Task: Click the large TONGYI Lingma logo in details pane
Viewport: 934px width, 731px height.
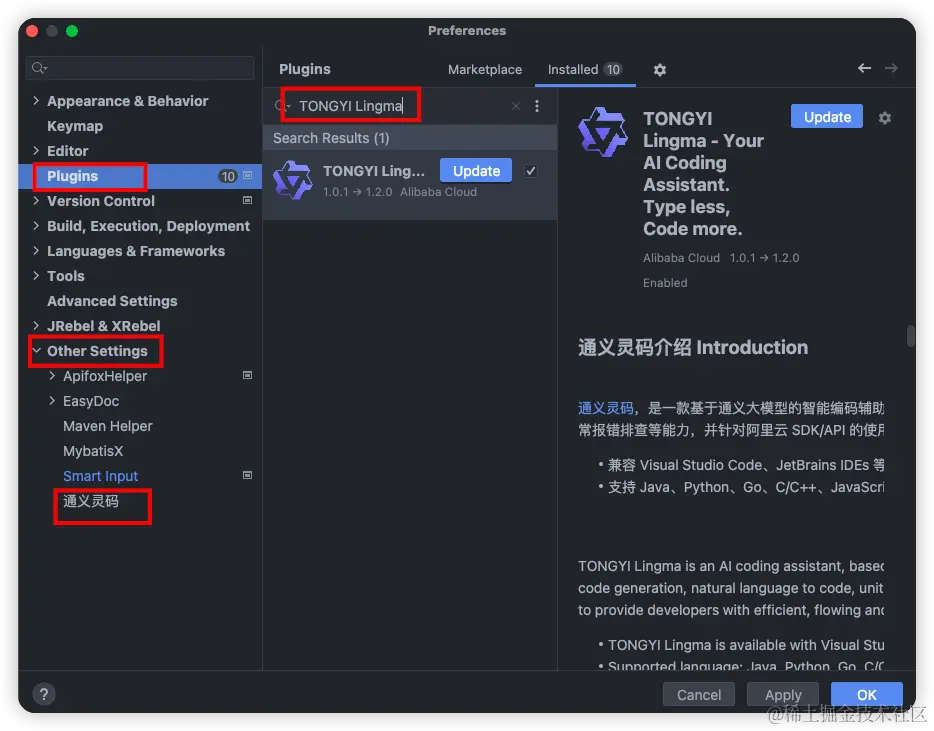Action: (603, 132)
